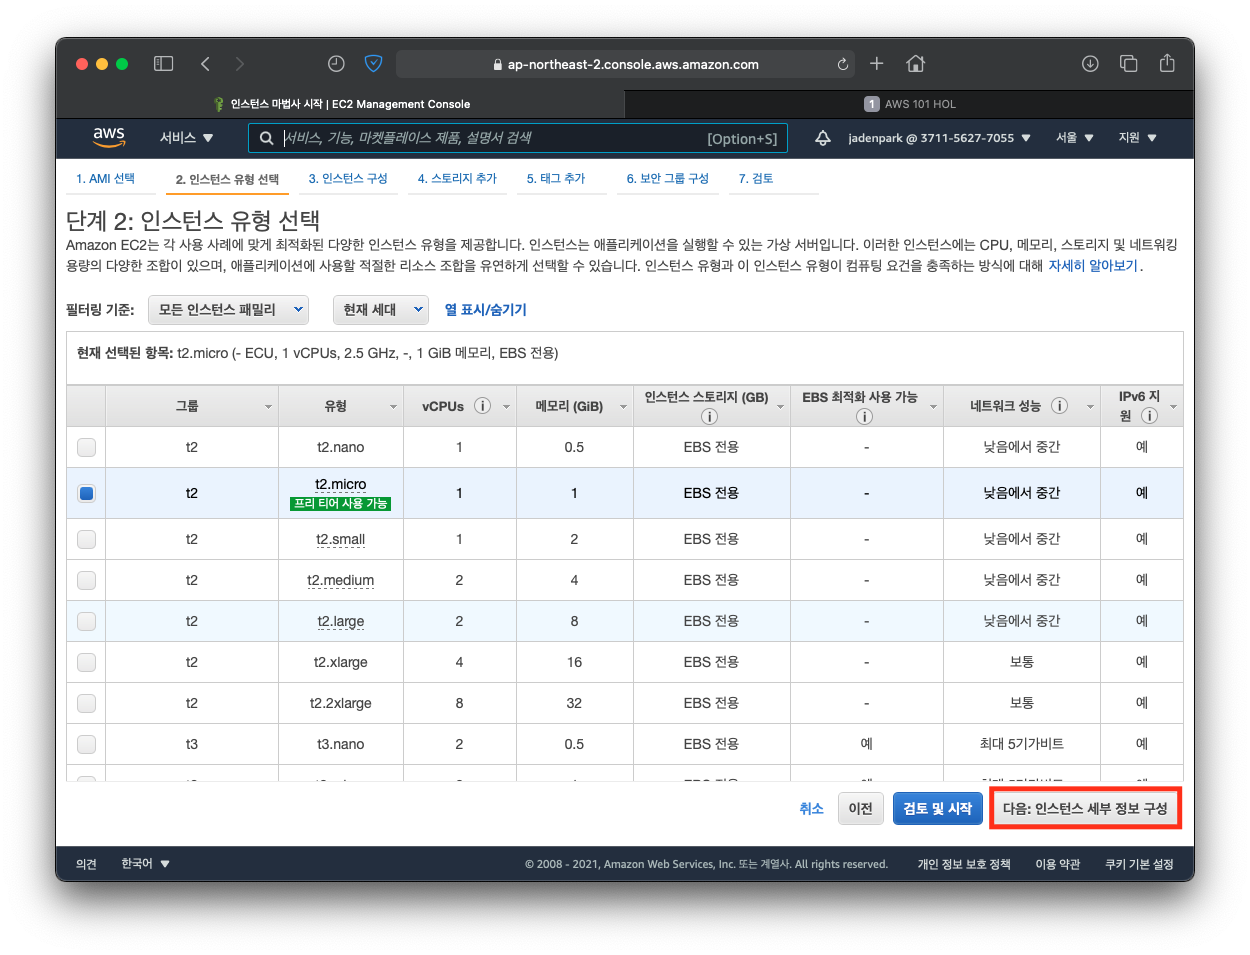The width and height of the screenshot is (1250, 955).
Task: Select the t2.small row checkbox
Action: point(86,539)
